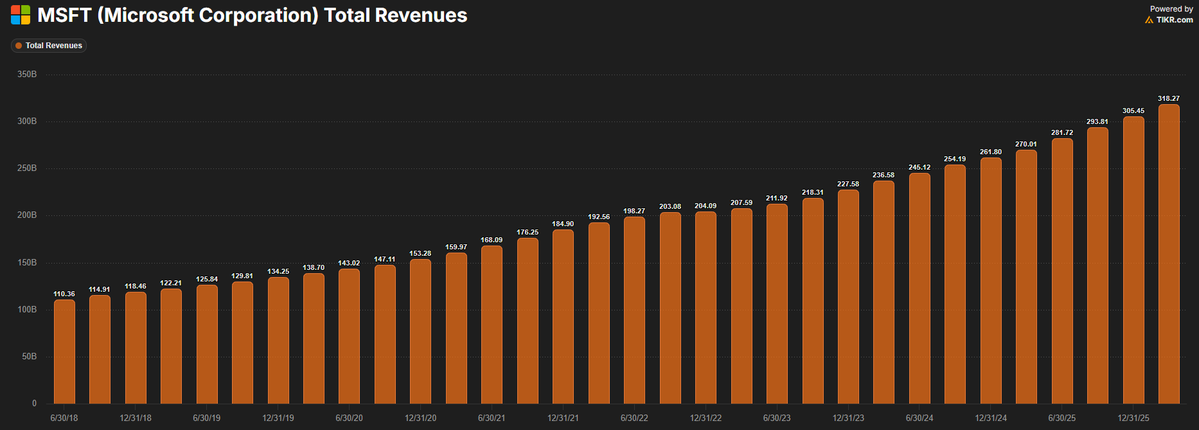Click the 176.25 data label
The width and height of the screenshot is (1199, 430).
click(x=528, y=233)
